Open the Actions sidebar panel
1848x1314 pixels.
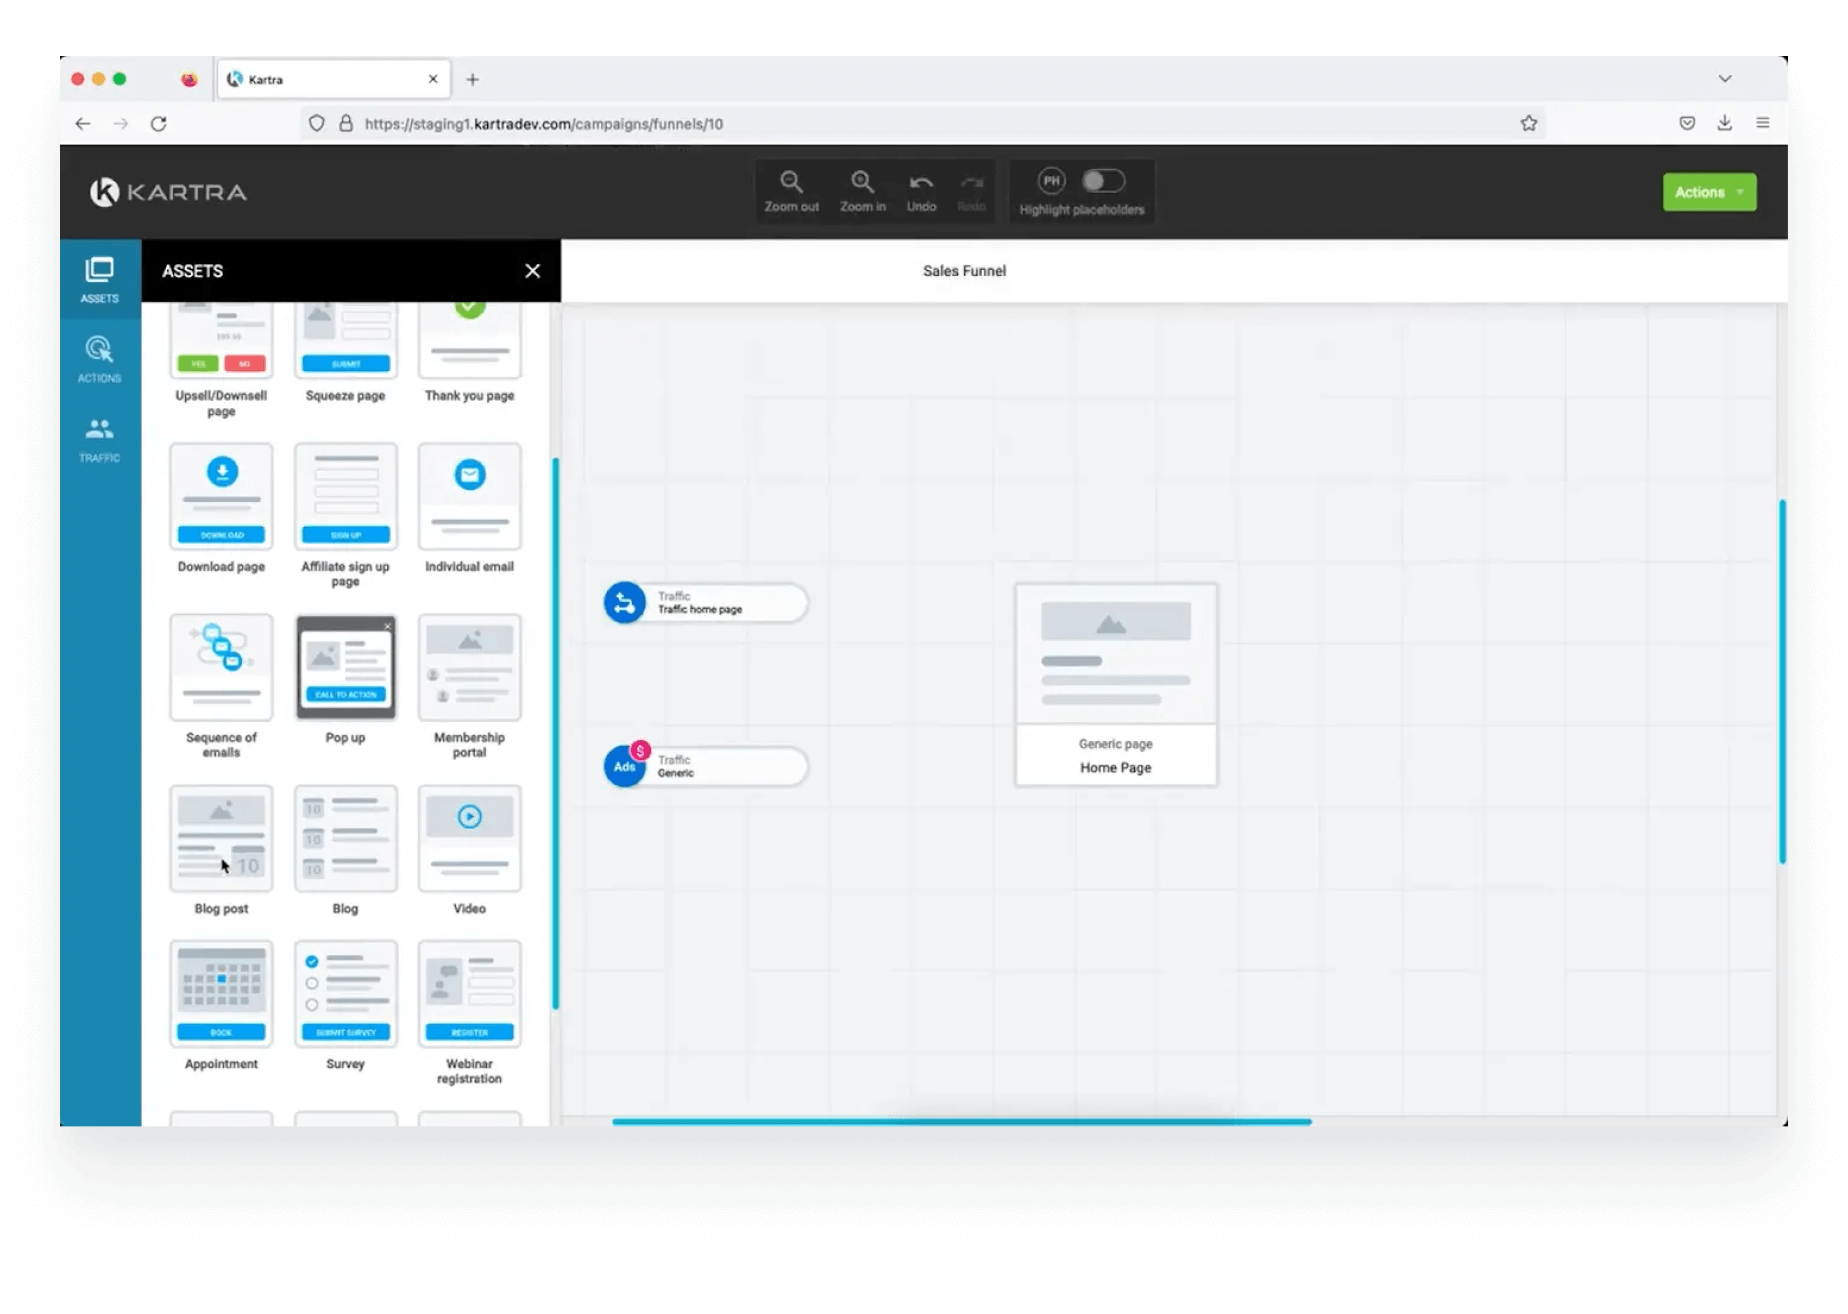tap(100, 359)
